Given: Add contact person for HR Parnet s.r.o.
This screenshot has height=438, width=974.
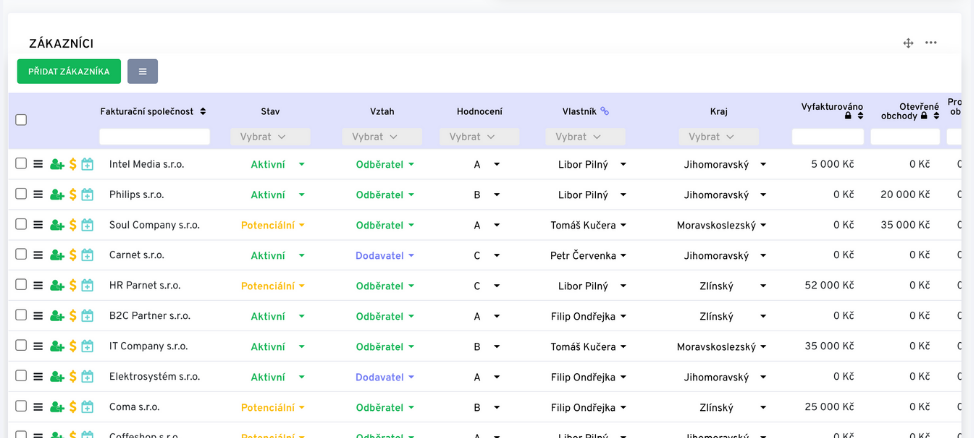Looking at the screenshot, I should (57, 285).
